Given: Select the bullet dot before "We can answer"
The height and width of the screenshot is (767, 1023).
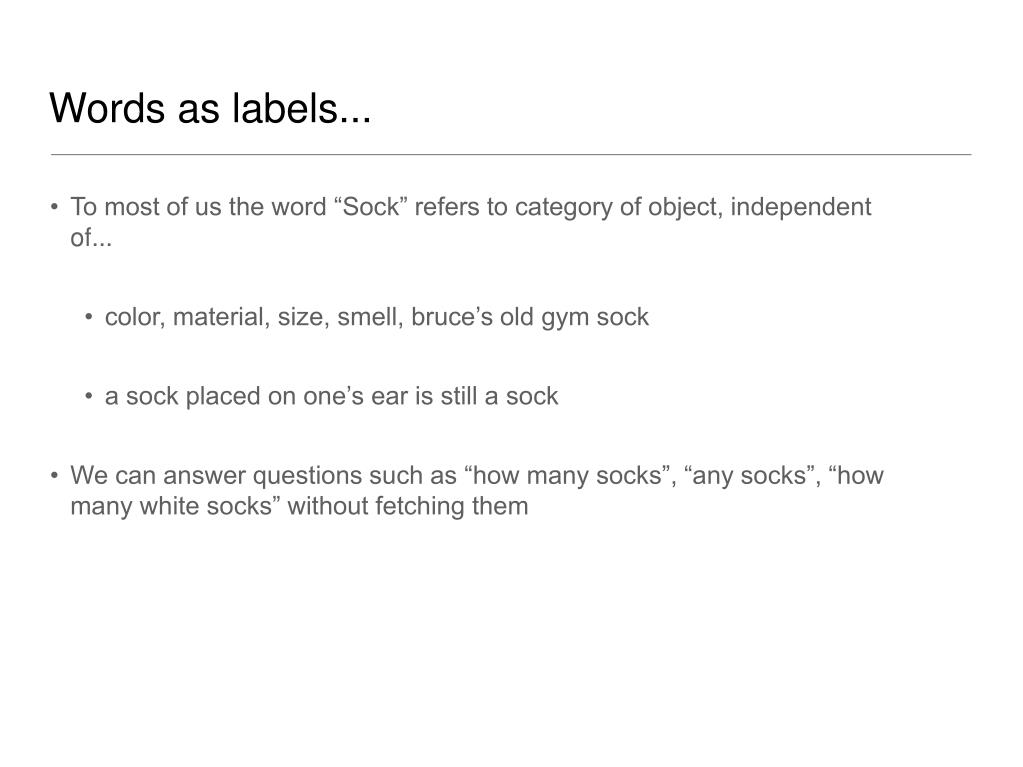Looking at the screenshot, I should click(x=55, y=475).
